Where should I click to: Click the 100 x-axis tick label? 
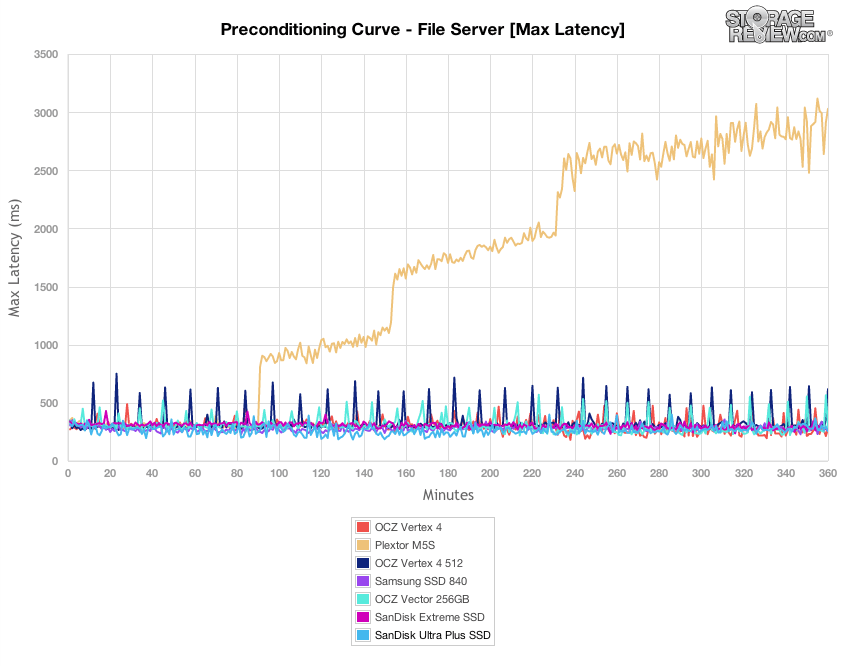(x=279, y=473)
